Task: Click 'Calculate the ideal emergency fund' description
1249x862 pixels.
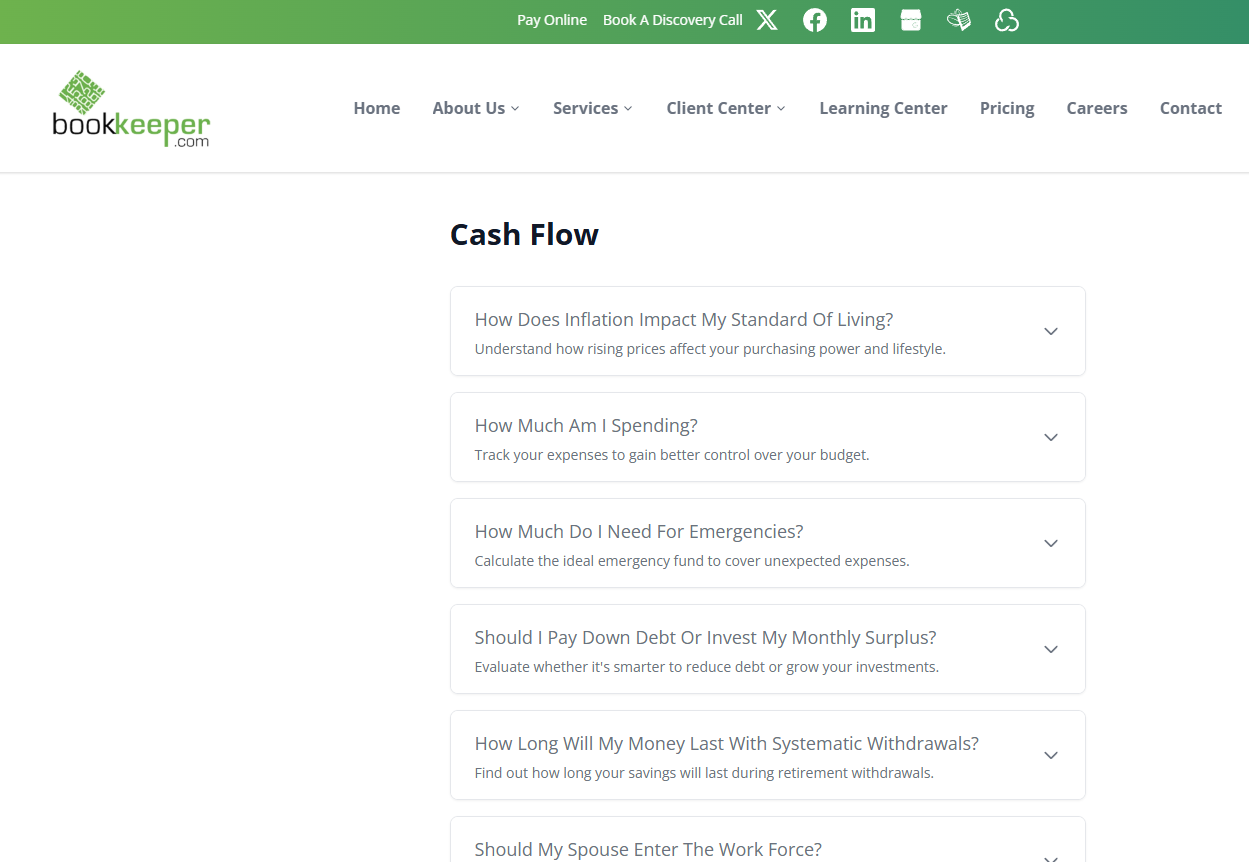Action: [692, 561]
